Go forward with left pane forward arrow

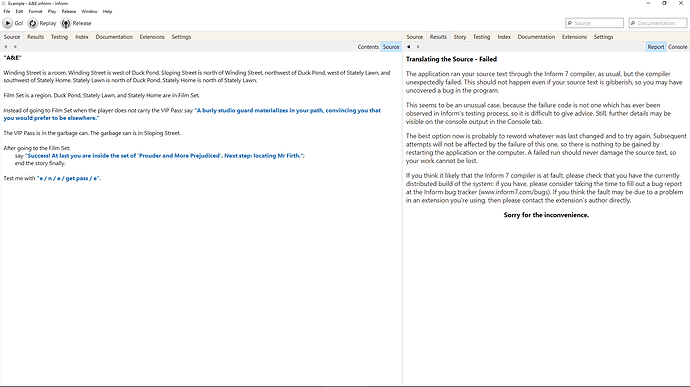15,47
